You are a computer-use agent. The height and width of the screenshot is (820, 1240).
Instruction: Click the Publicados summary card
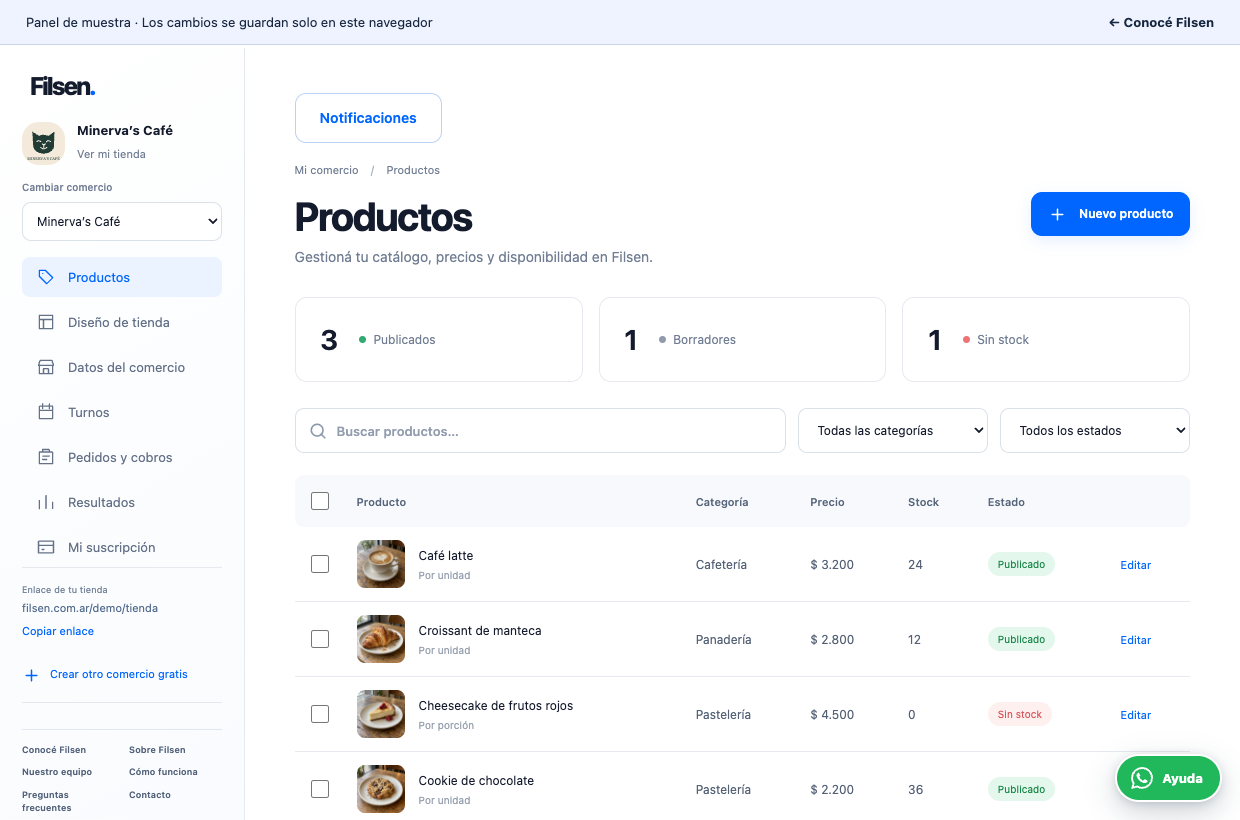[438, 339]
